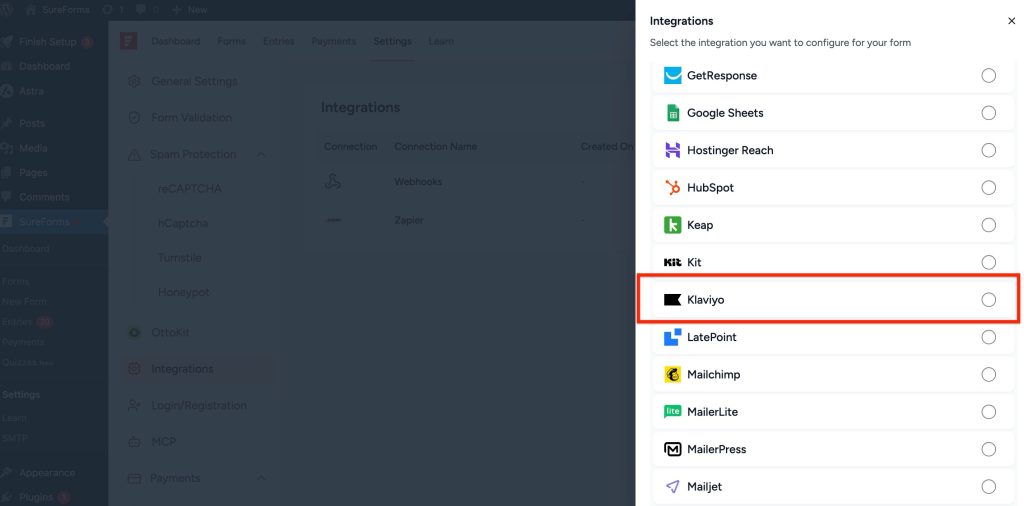Click the Google Sheets logo icon
The image size is (1024, 506).
(673, 113)
